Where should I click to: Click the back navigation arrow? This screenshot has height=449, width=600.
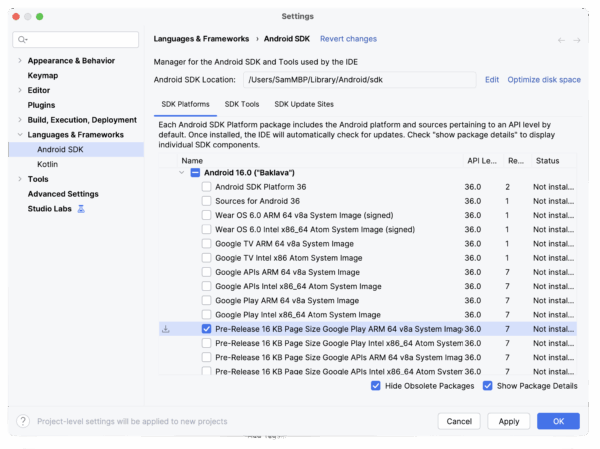[x=561, y=40]
